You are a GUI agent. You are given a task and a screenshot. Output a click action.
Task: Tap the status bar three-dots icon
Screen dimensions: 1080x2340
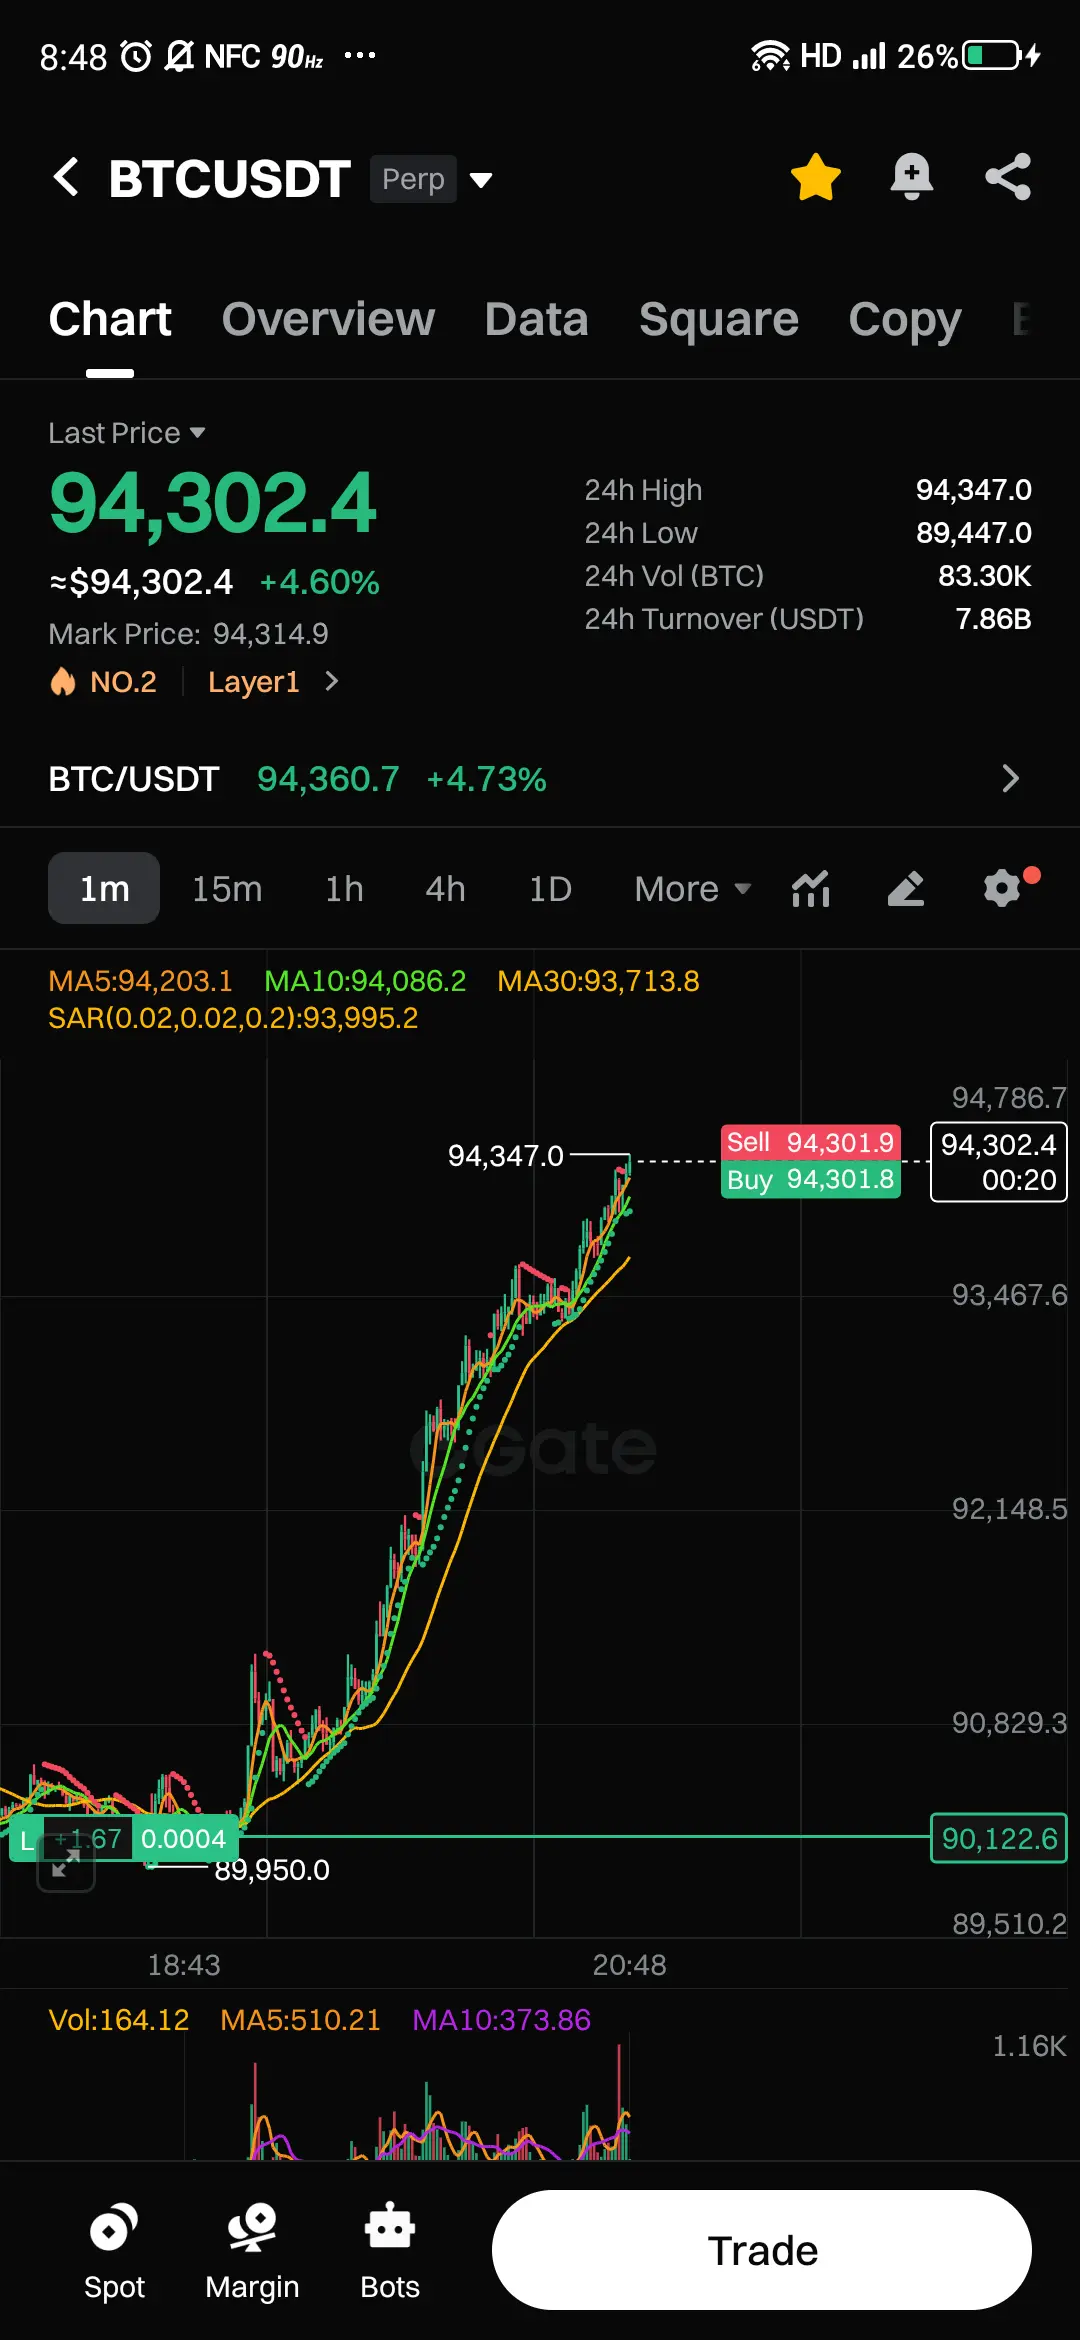coord(360,56)
